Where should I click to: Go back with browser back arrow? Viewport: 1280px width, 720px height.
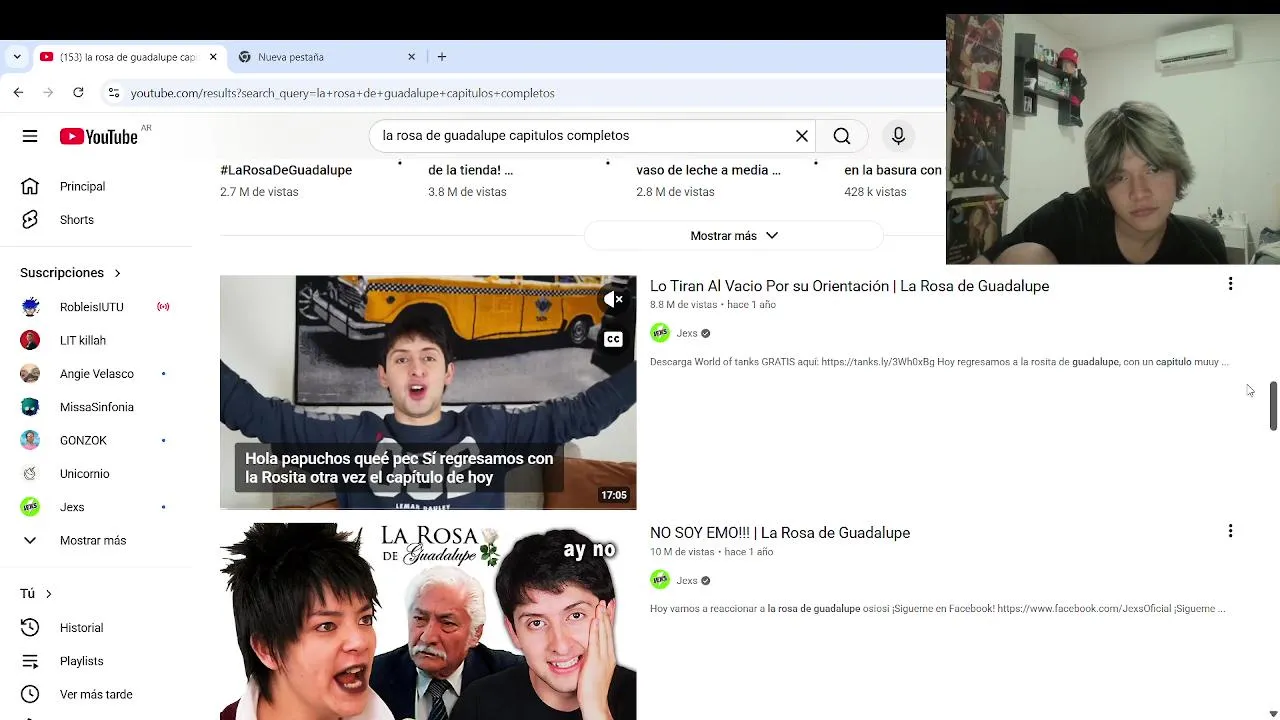(18, 92)
